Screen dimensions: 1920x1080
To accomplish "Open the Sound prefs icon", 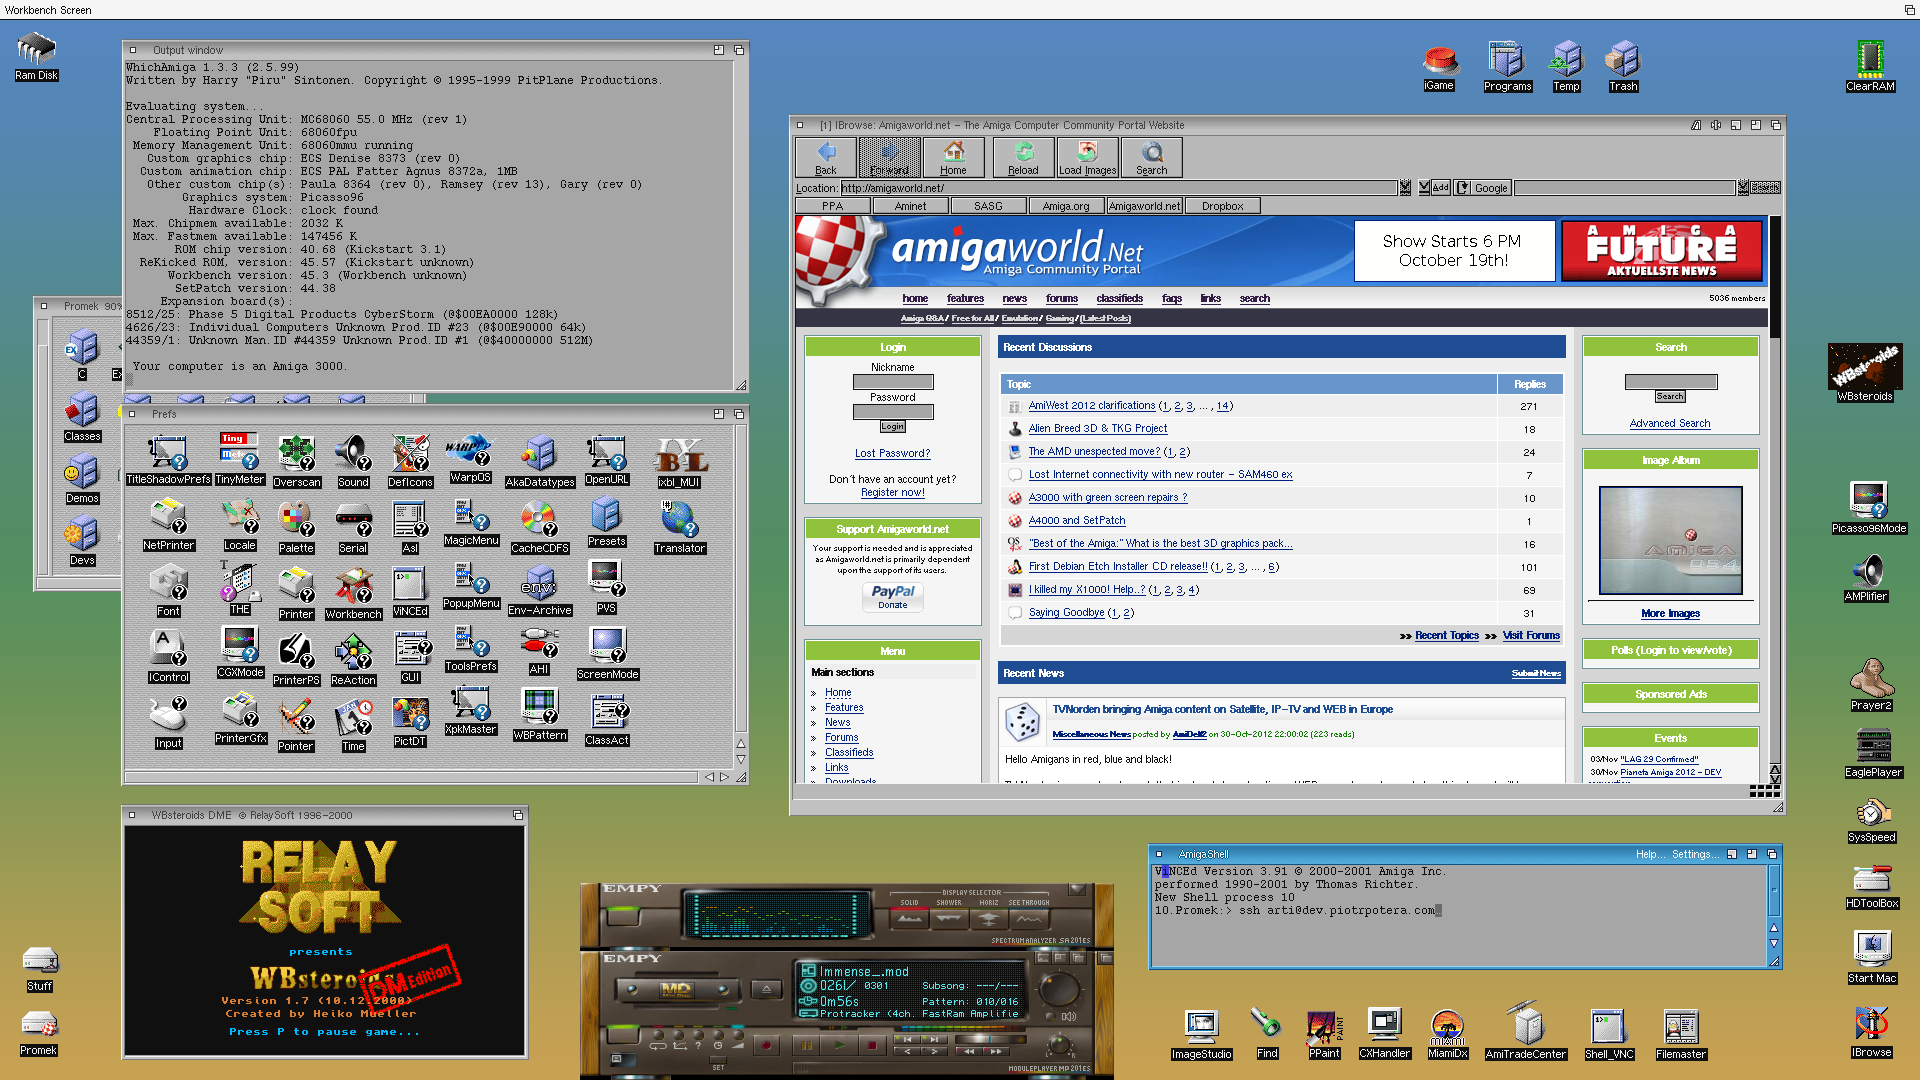I will coord(353,462).
